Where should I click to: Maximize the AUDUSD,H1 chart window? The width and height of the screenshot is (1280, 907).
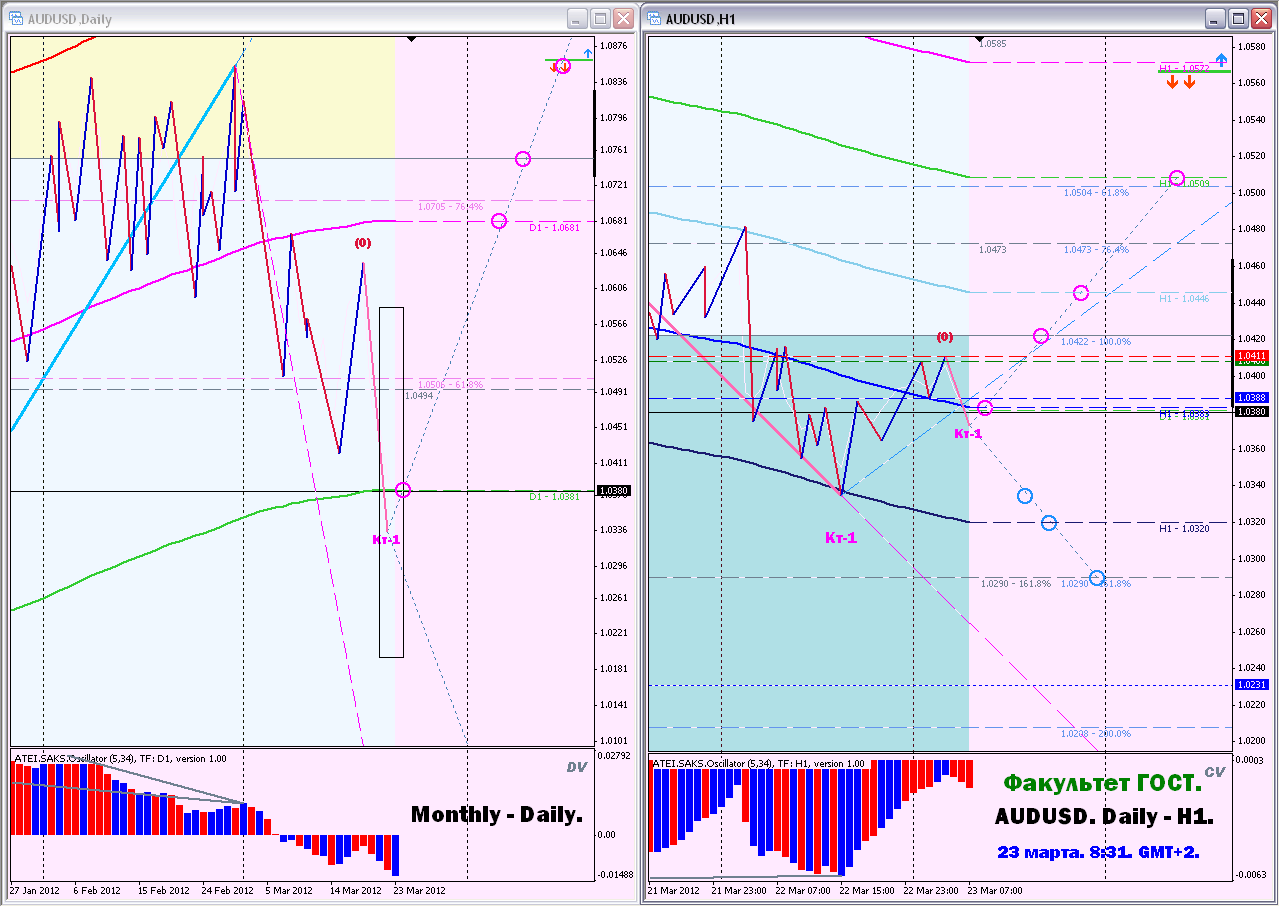pyautogui.click(x=1238, y=19)
